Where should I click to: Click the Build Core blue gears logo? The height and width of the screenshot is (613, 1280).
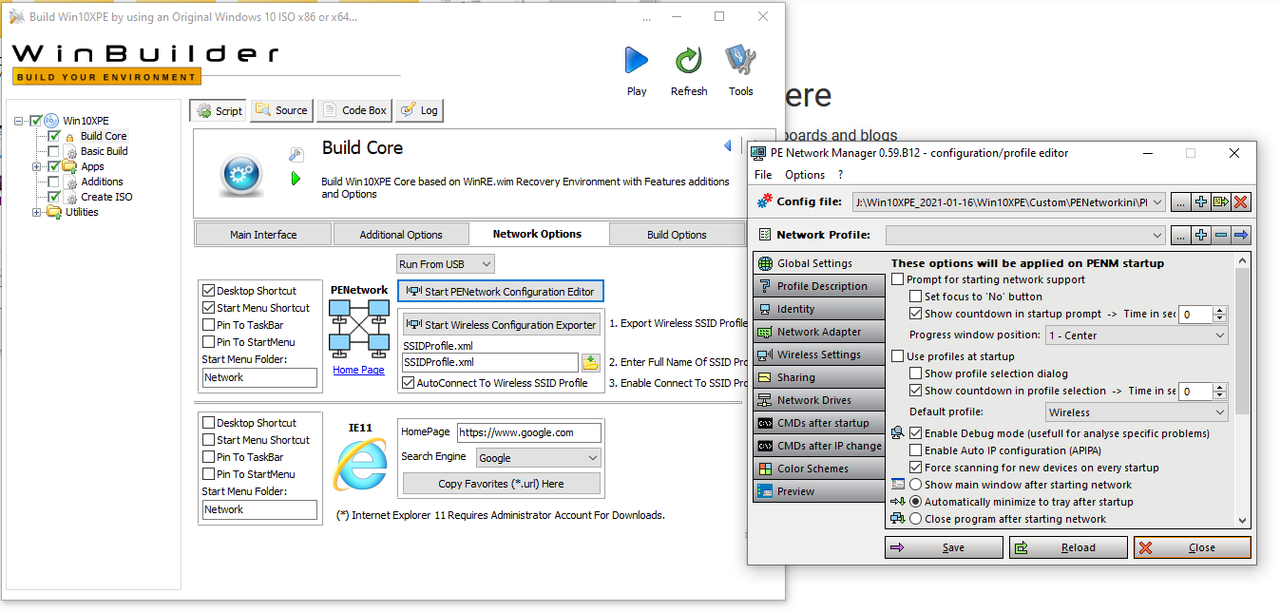(x=243, y=174)
